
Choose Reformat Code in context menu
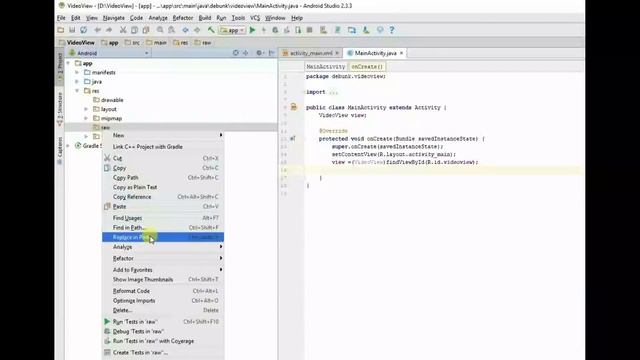coord(163,291)
